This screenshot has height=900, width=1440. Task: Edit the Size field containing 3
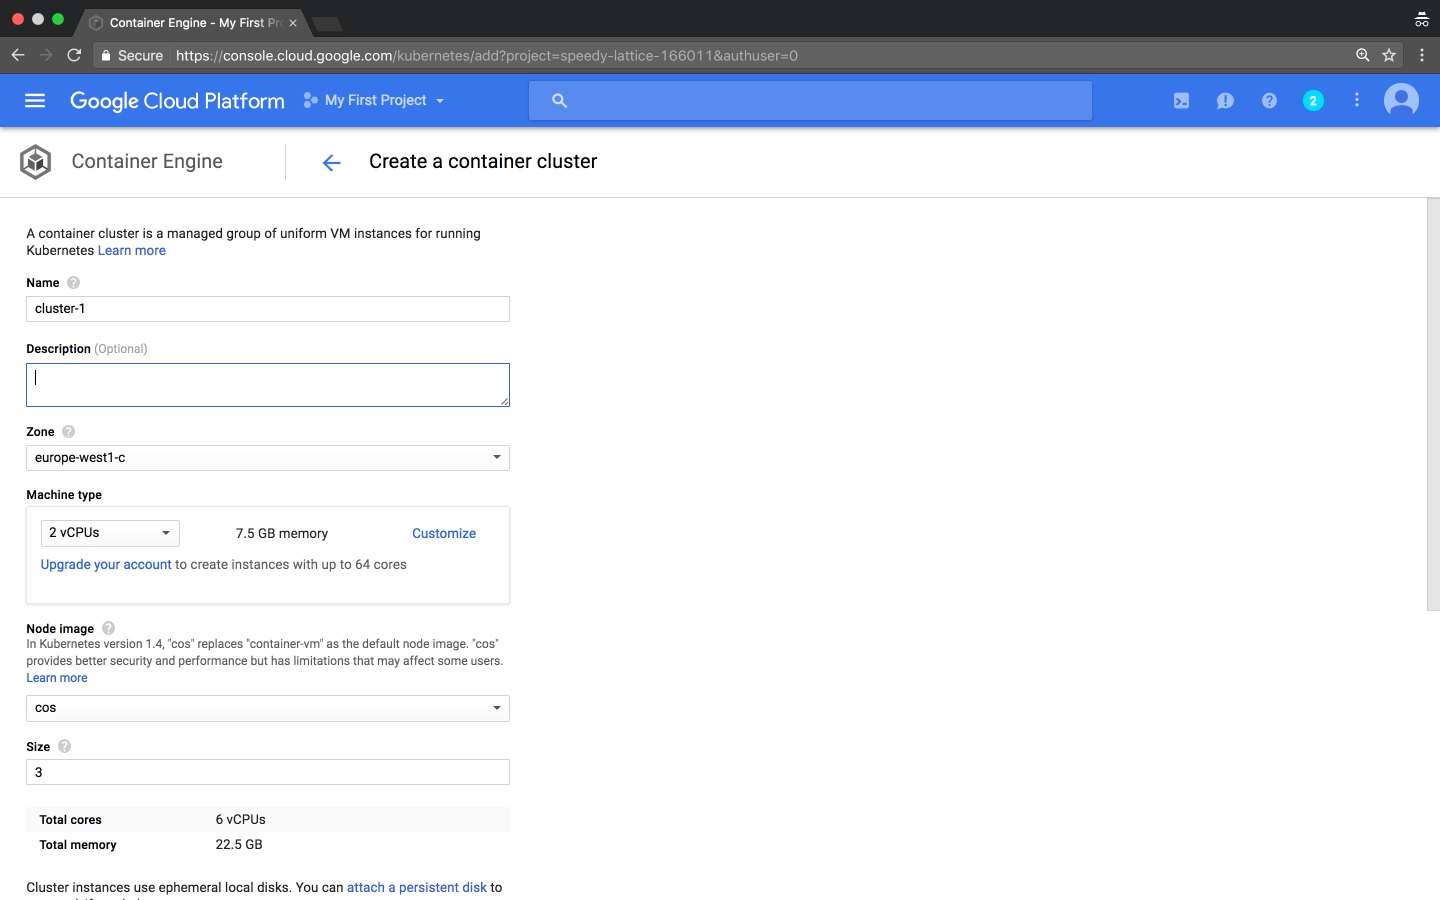[268, 772]
